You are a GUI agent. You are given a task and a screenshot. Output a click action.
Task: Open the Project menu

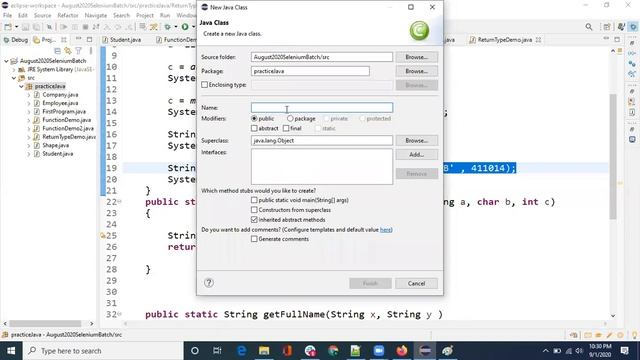coord(144,15)
